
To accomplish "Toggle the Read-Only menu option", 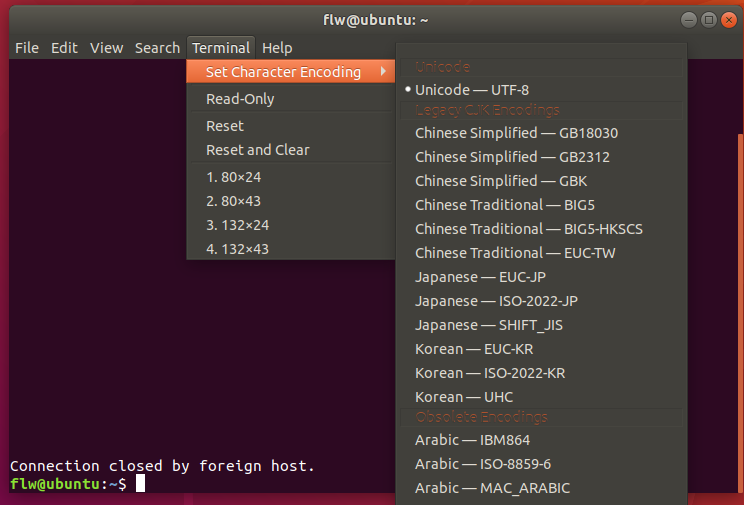I will pos(240,99).
